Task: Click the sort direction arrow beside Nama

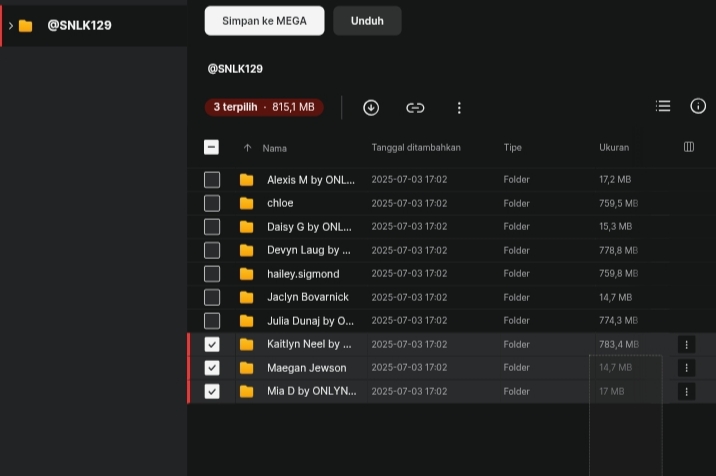Action: [247, 148]
